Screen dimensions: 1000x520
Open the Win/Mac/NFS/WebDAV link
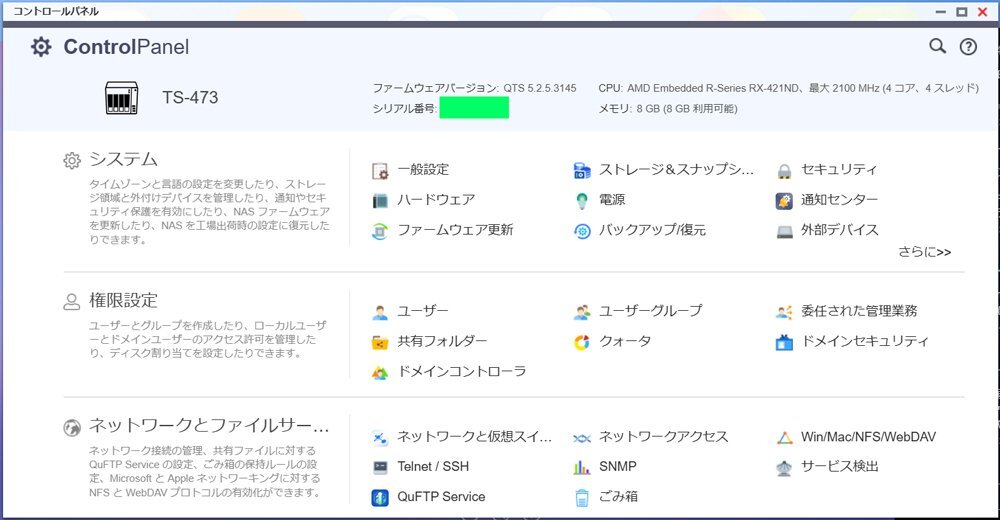tap(868, 437)
